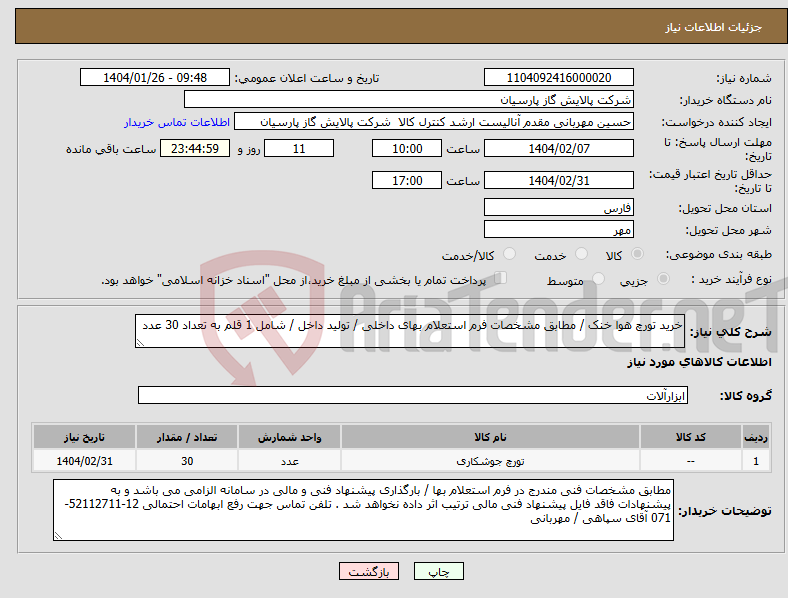This screenshot has height=598, width=788.
Task: Click the بازگشت (back) button
Action: [x=369, y=571]
